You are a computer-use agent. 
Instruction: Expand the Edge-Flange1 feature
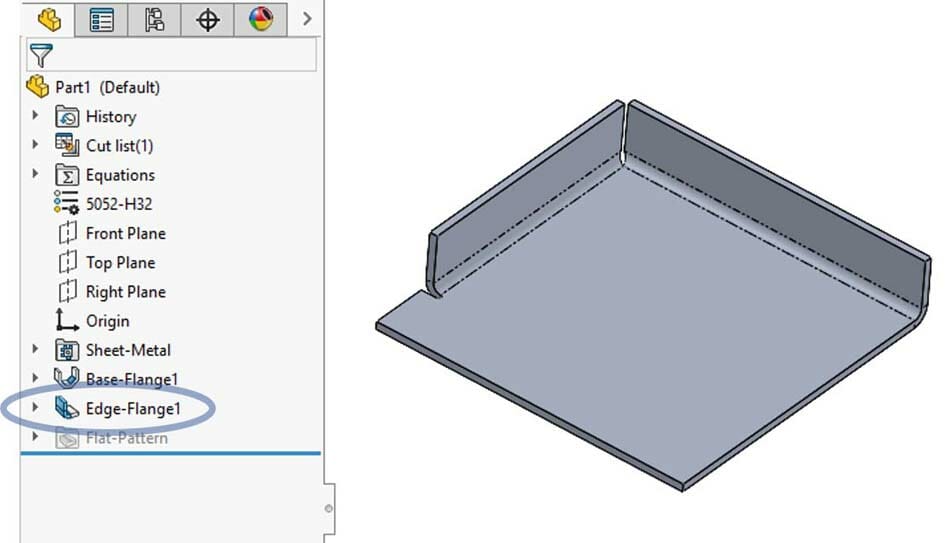click(x=35, y=407)
